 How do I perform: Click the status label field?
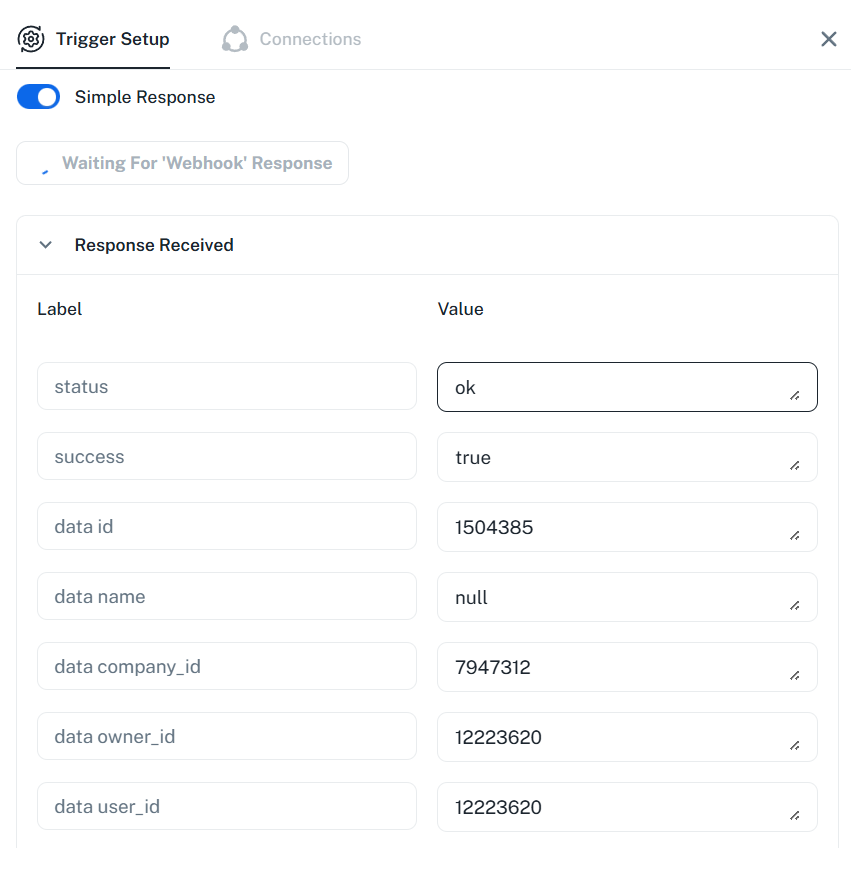[226, 386]
